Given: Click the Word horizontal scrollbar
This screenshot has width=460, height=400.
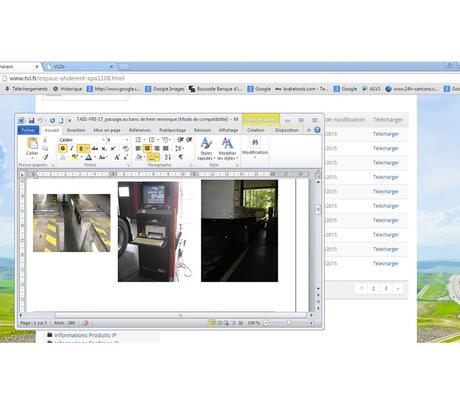Looking at the screenshot, I should click(180, 315).
